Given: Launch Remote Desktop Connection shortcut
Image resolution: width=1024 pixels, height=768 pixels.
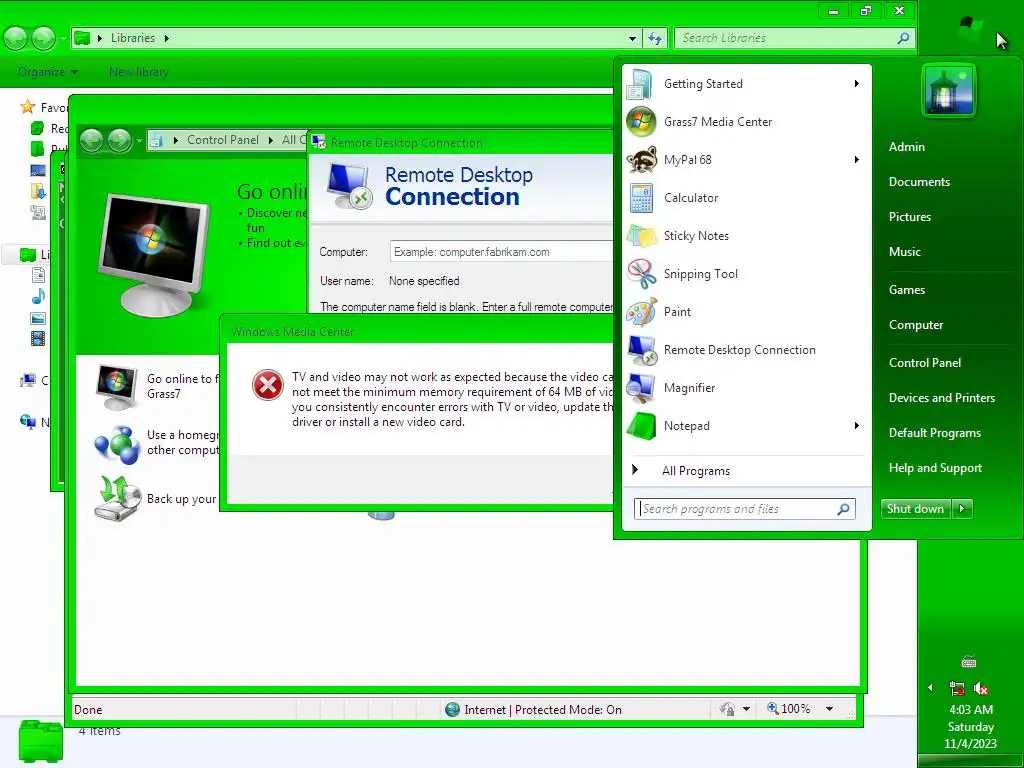Looking at the screenshot, I should pyautogui.click(x=746, y=350).
